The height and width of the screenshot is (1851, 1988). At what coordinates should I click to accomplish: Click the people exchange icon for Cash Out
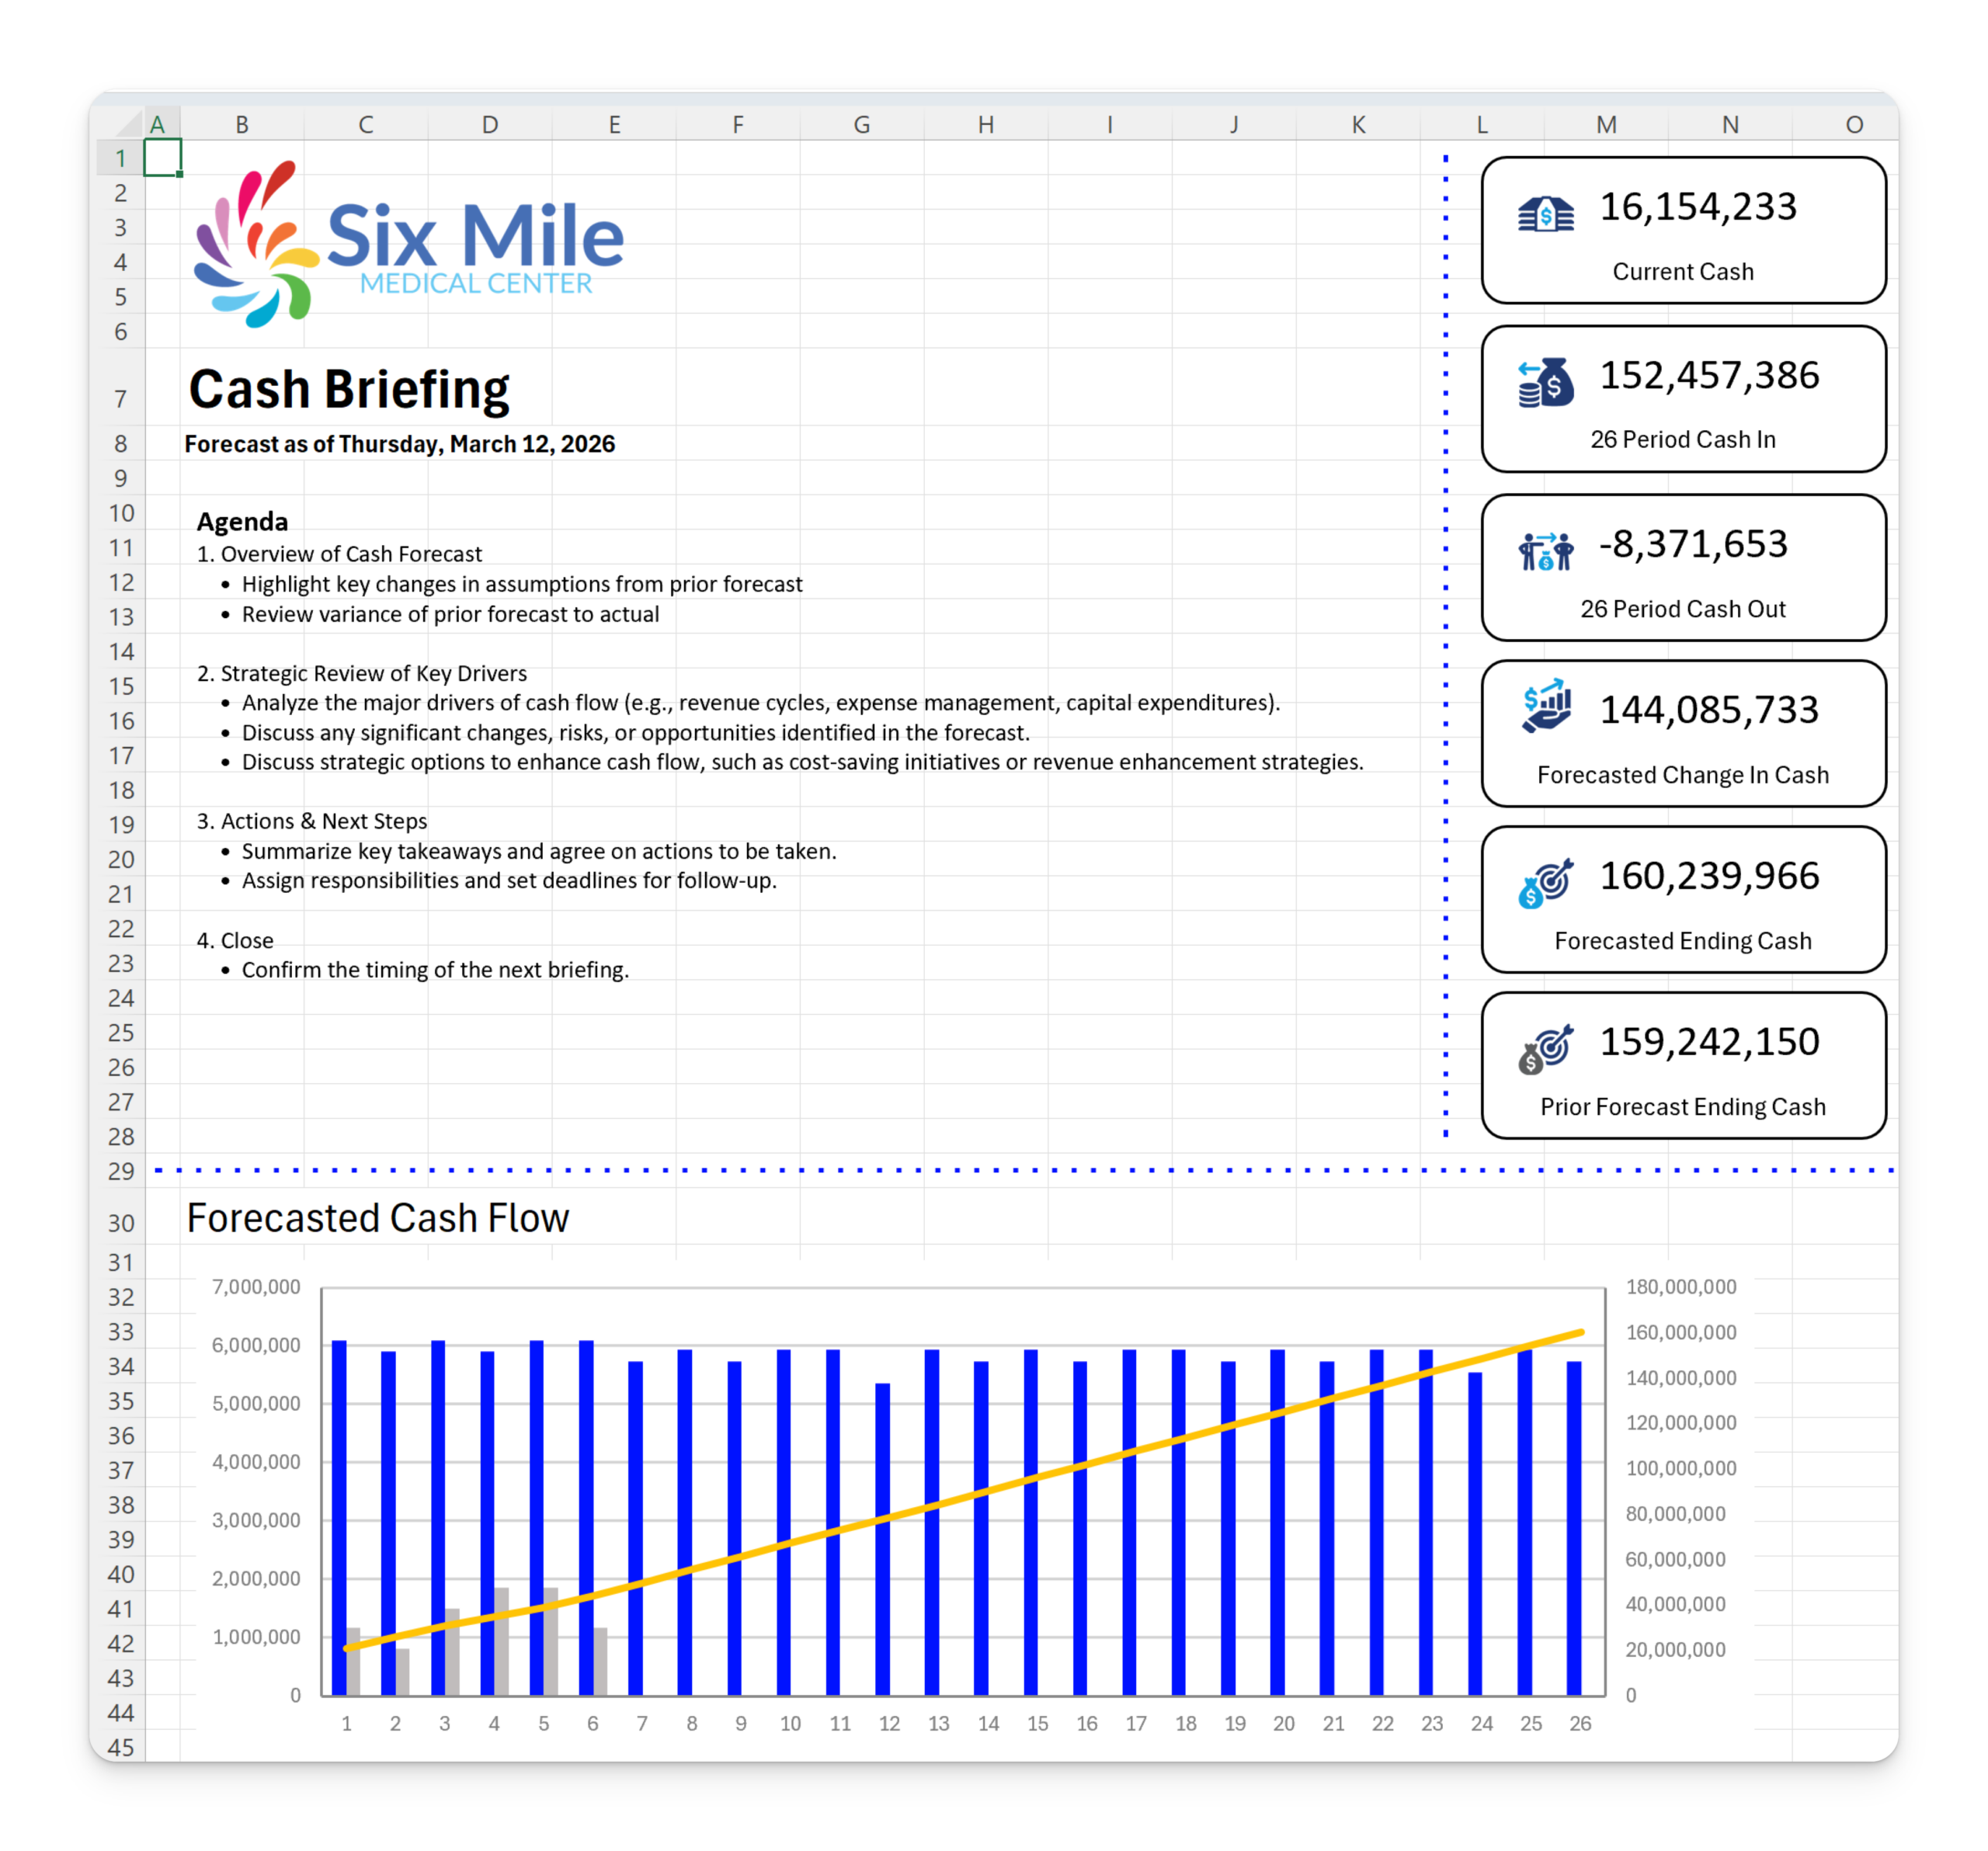[1545, 551]
